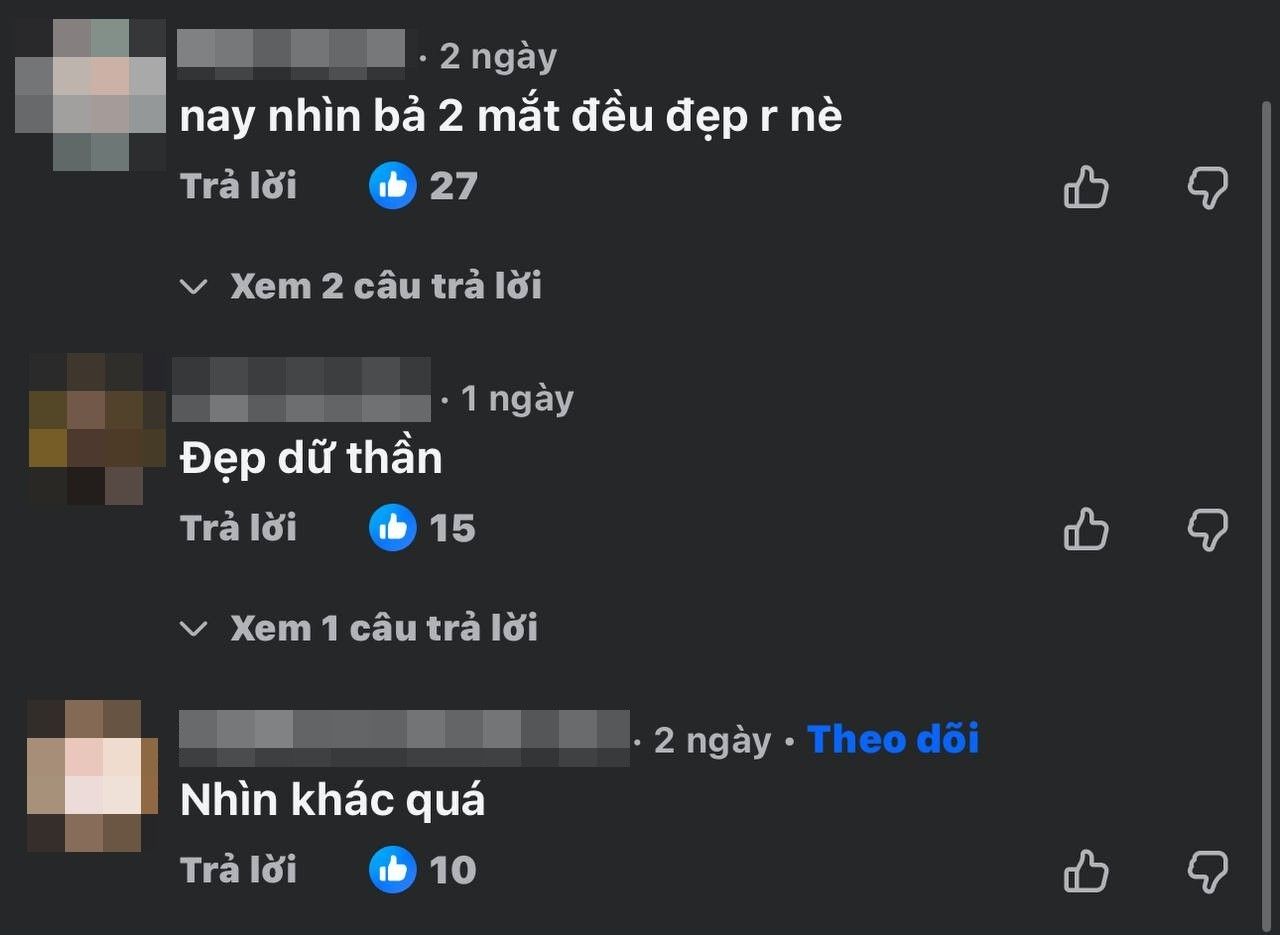Like the comment "nay nhìn bả 2 mắt đều đẹp r nè"
Screen dimensions: 1280x935
pyautogui.click(x=1086, y=187)
